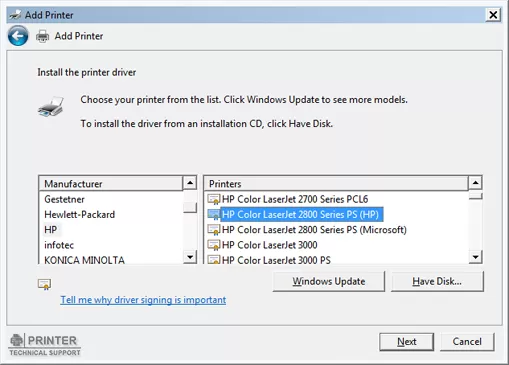Click the printer icon beside the Add Printer heading
The width and height of the screenshot is (509, 365).
coord(42,36)
